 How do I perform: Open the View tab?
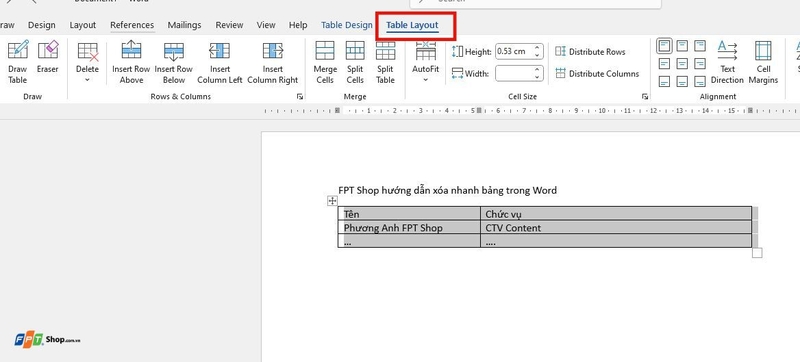pos(266,25)
